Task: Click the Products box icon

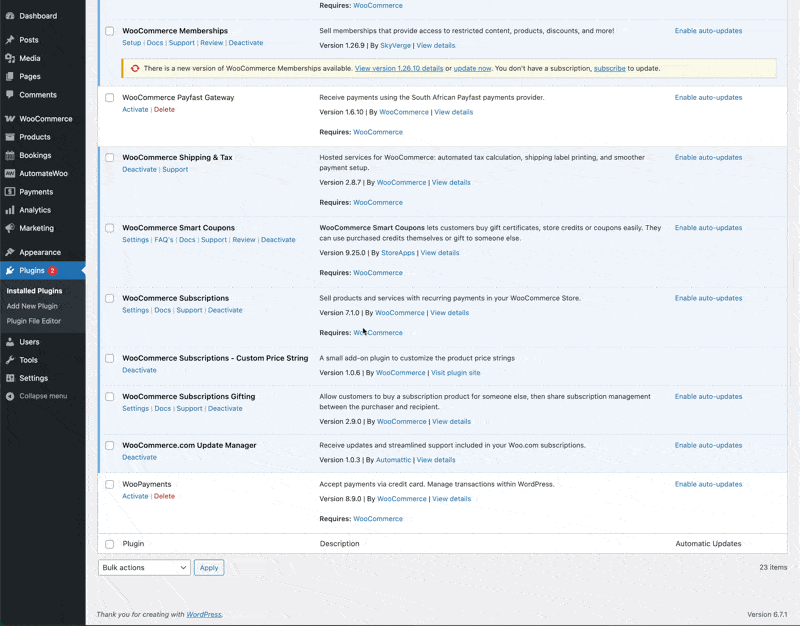Action: click(10, 137)
